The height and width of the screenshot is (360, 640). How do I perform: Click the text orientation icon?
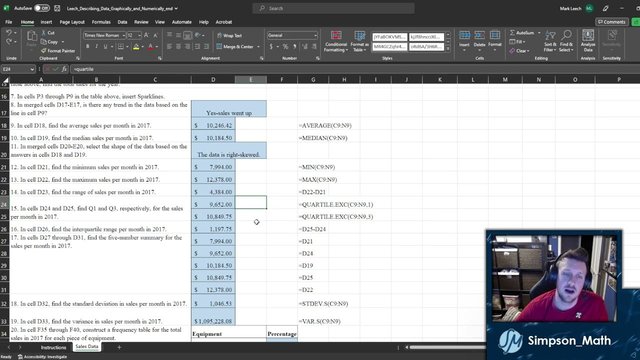[198, 36]
